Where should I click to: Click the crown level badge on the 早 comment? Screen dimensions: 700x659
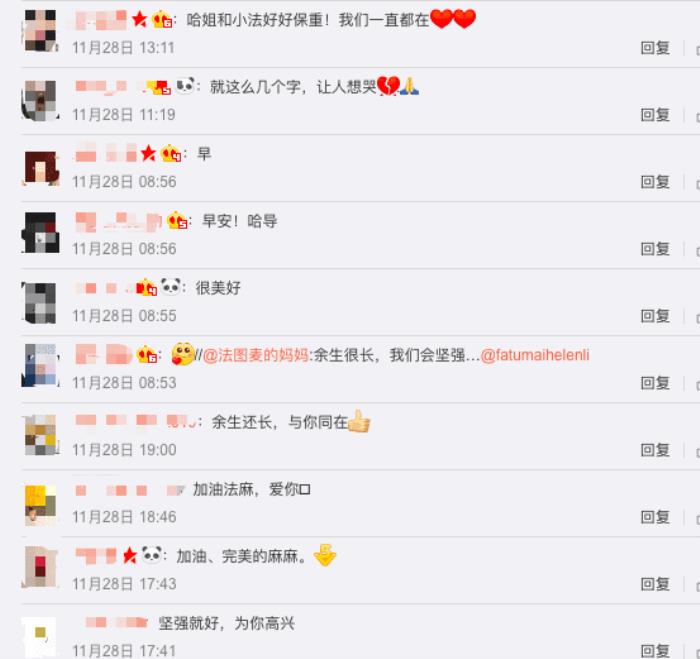[171, 153]
